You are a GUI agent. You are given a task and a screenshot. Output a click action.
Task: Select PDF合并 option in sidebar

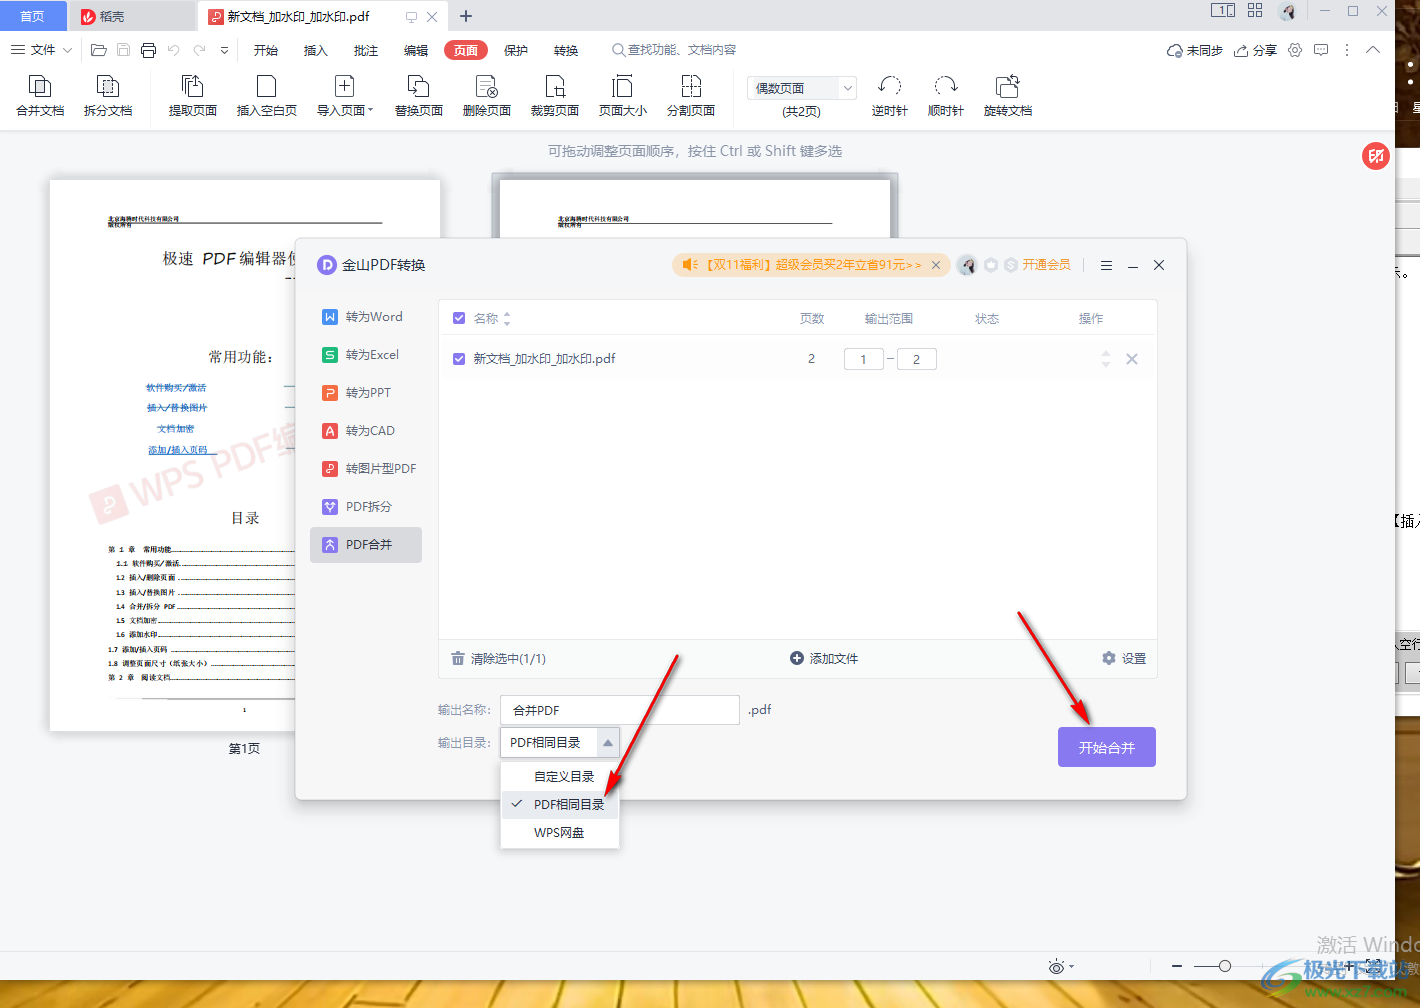pyautogui.click(x=365, y=545)
